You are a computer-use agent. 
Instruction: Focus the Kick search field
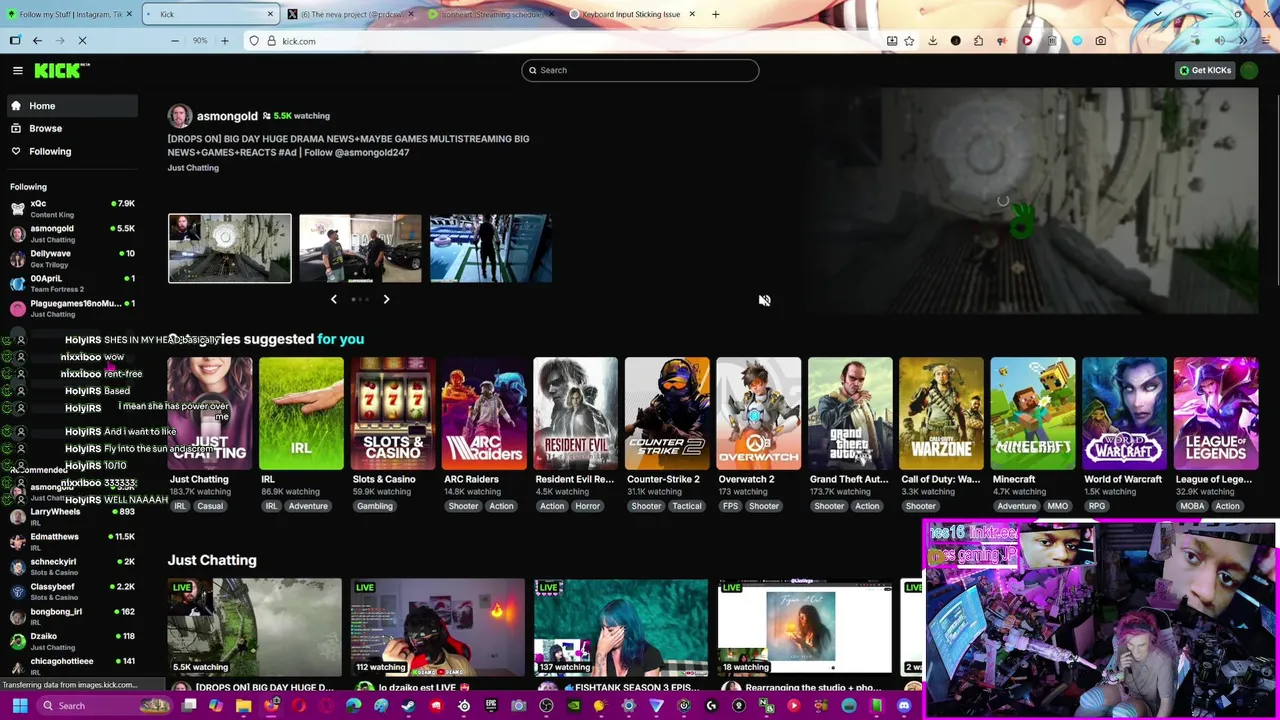(x=640, y=70)
